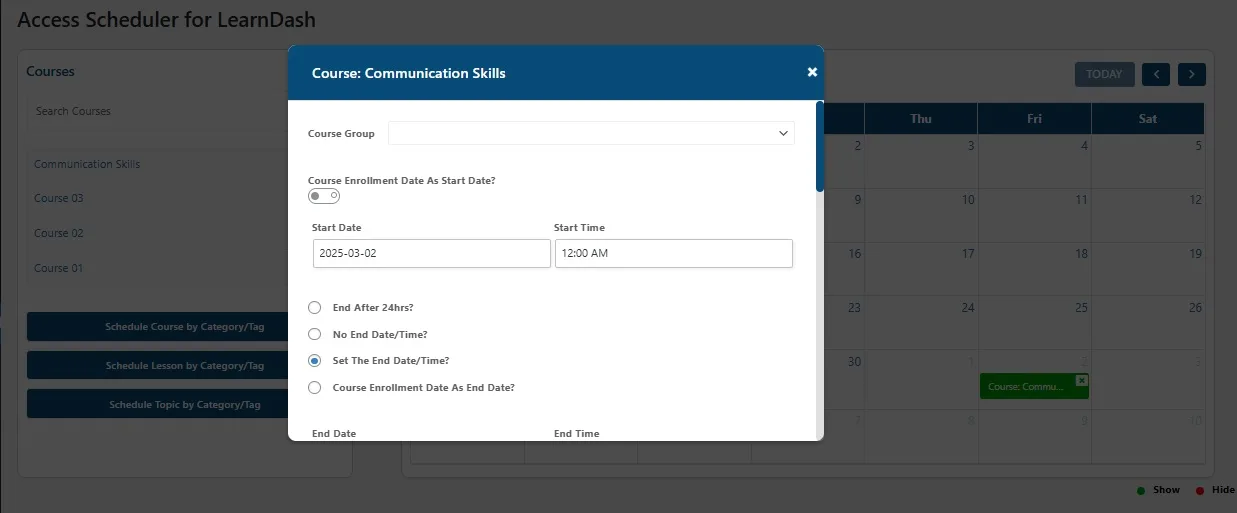Click the Sat column header
The width and height of the screenshot is (1237, 513).
click(x=1148, y=119)
